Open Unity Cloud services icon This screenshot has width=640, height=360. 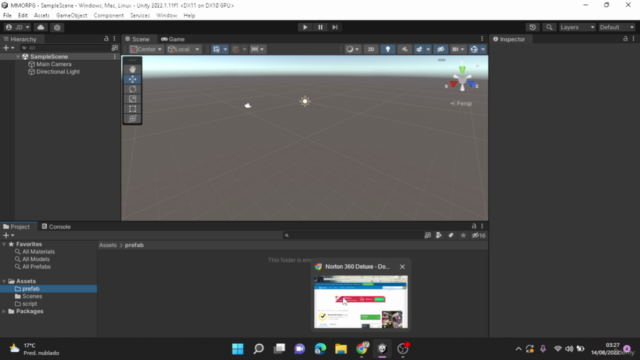click(41, 27)
